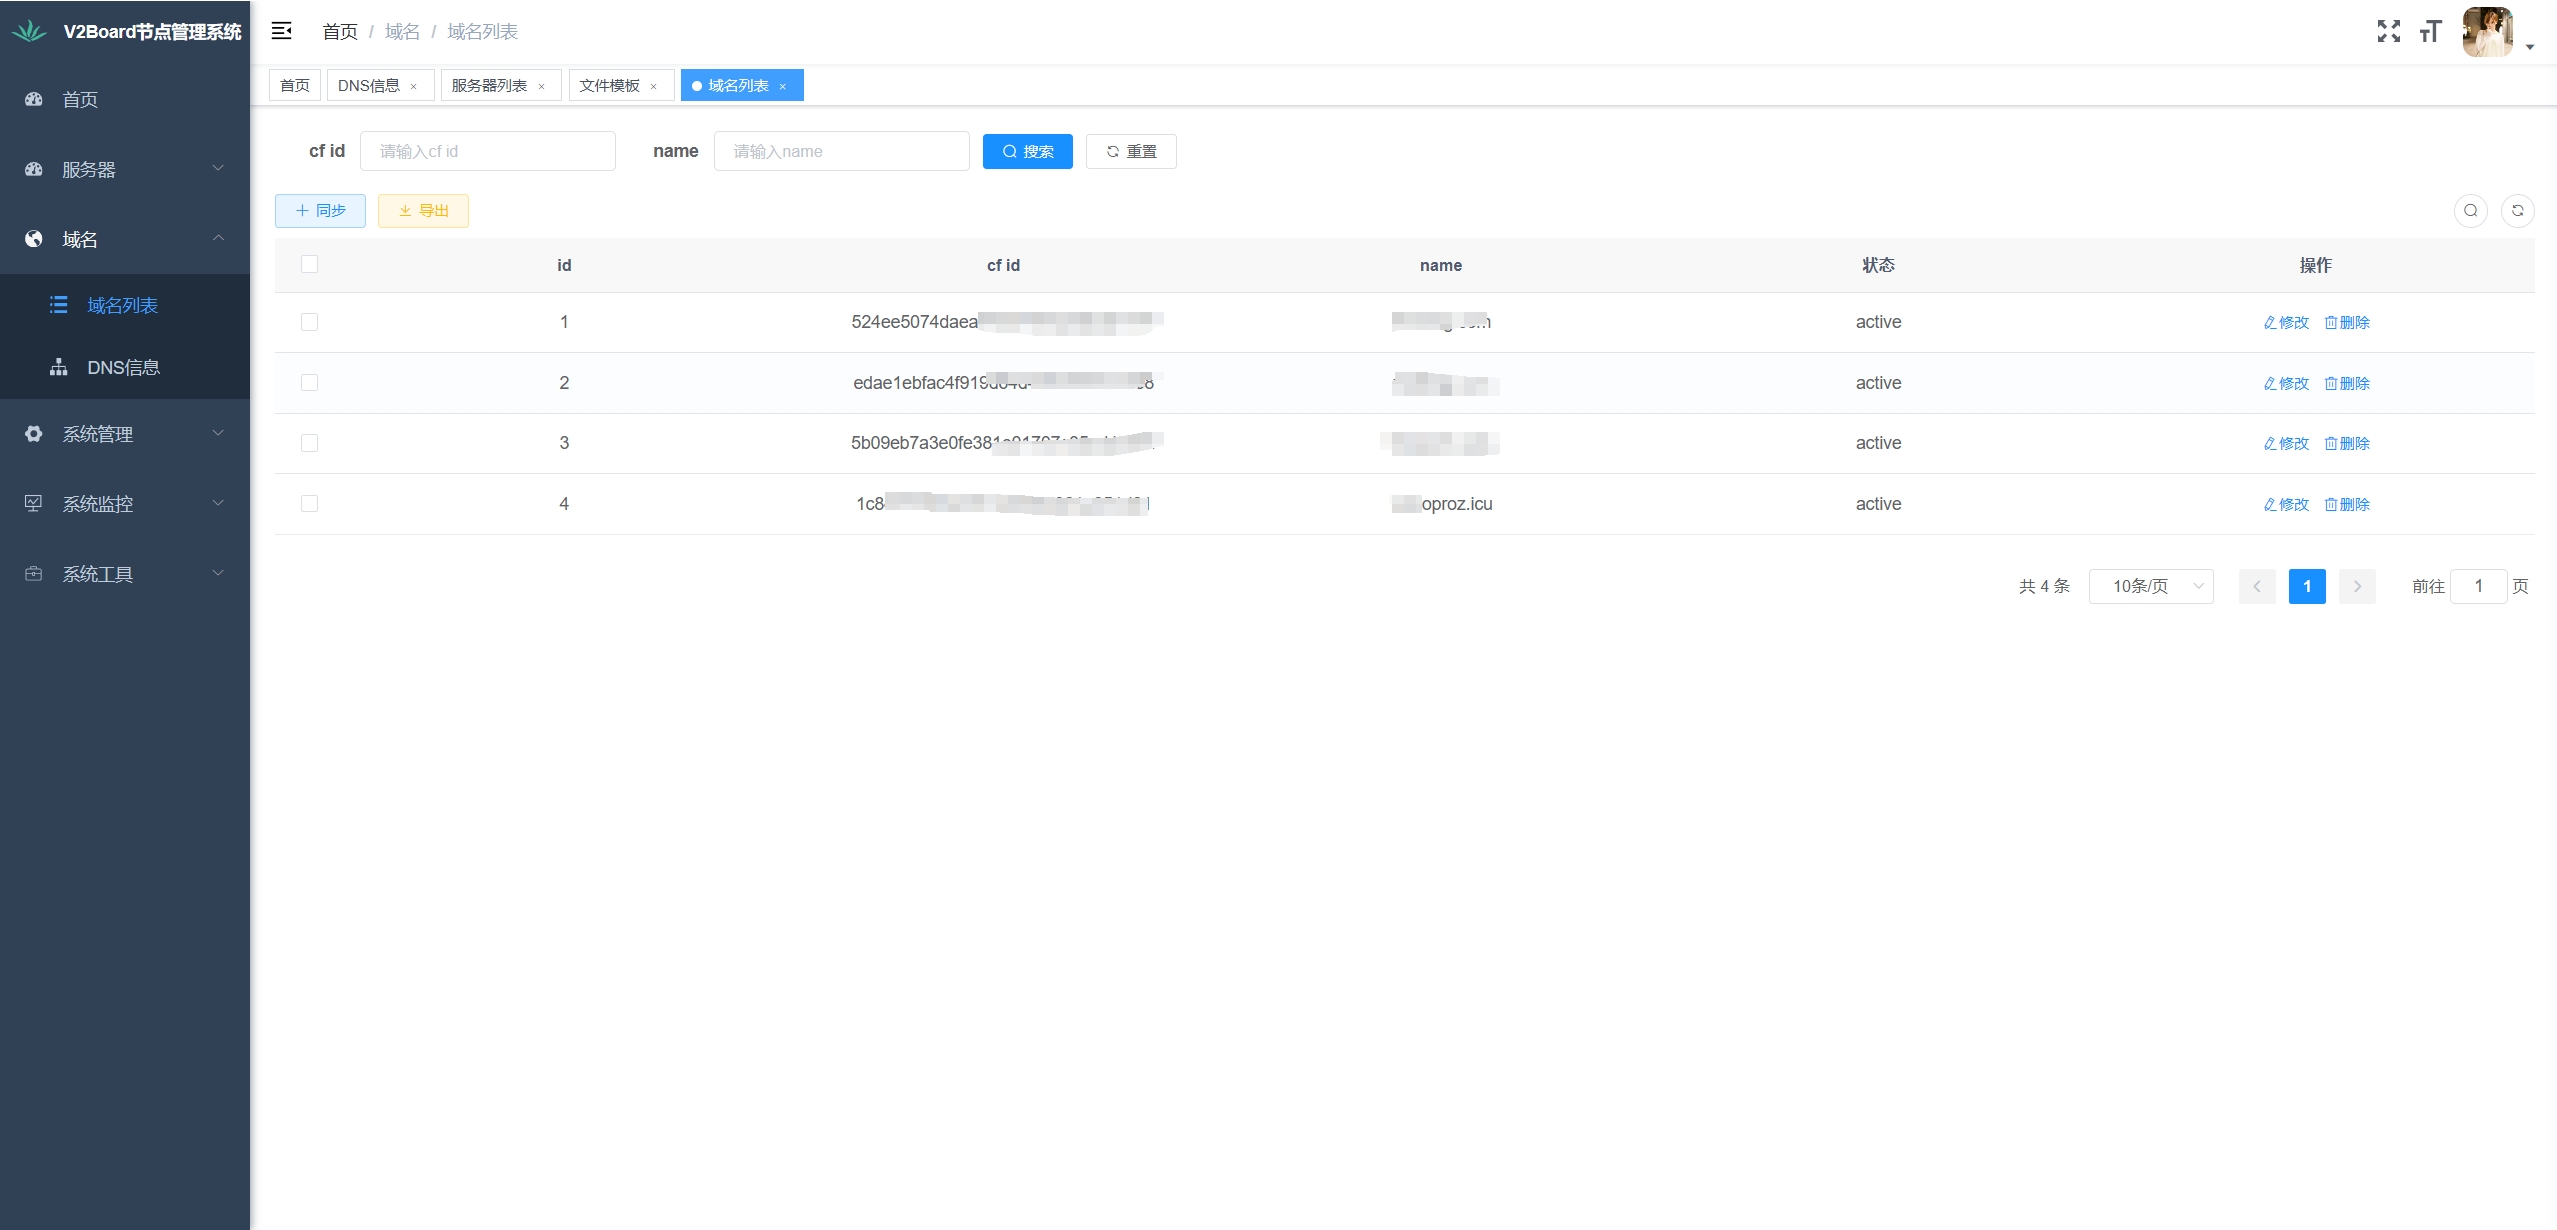
Task: Open the 10条/页 page size dropdown
Action: click(x=2150, y=586)
